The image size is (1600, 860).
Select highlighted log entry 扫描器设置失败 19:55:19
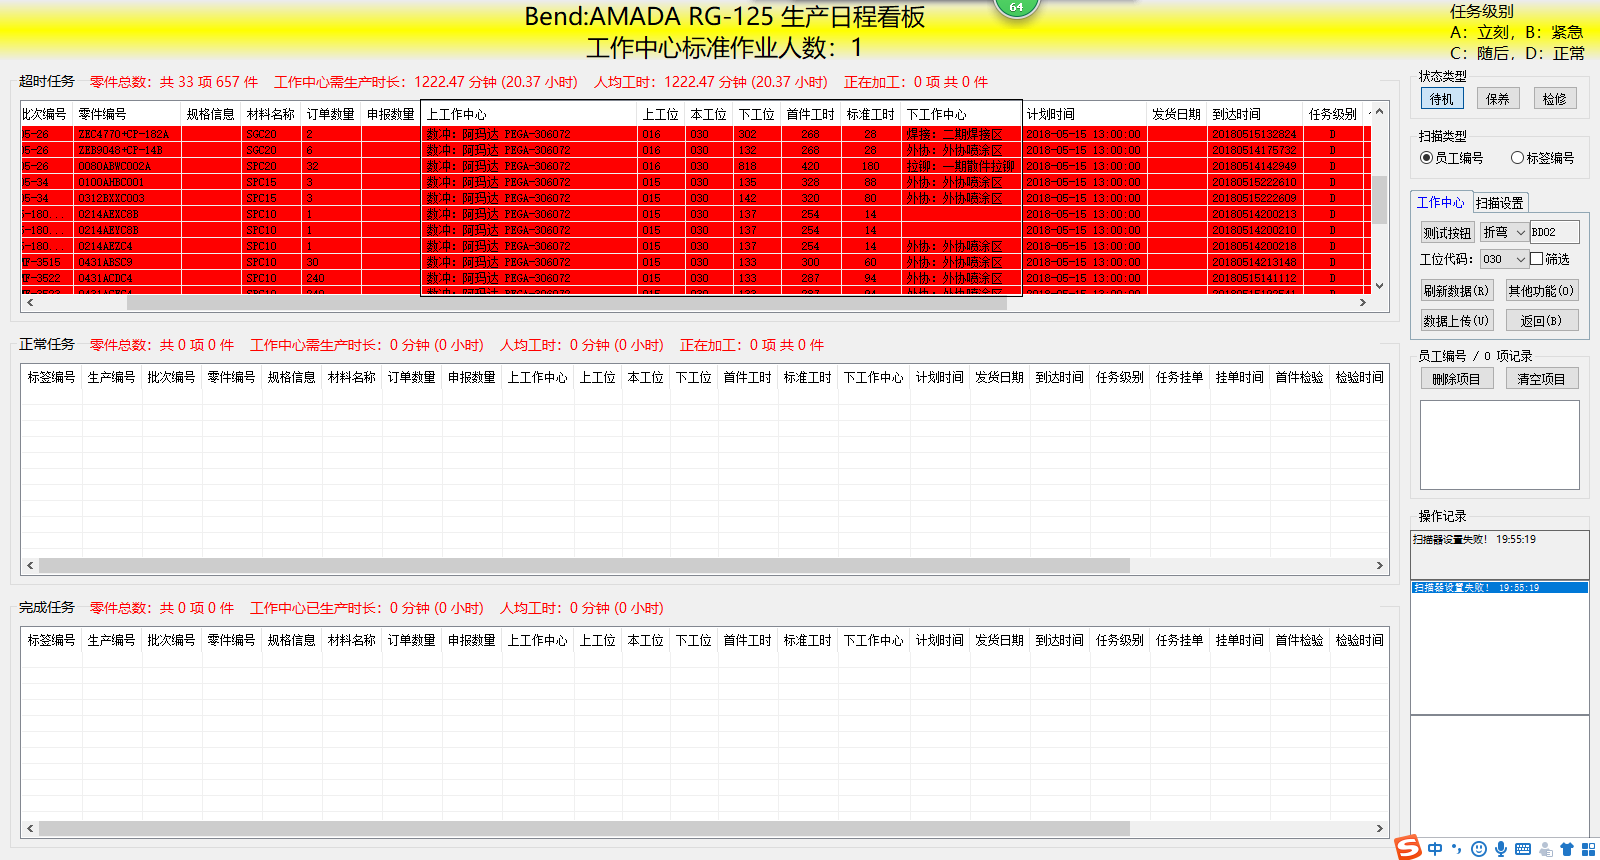[x=1499, y=588]
